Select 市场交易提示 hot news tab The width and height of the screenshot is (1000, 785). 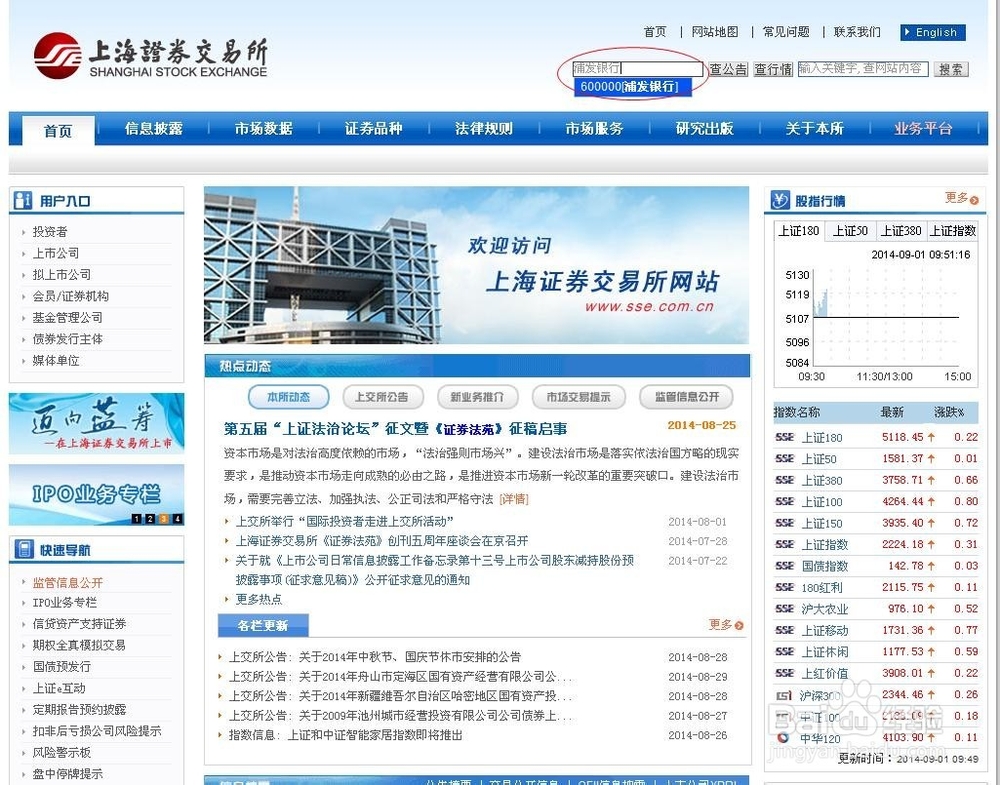pos(578,397)
